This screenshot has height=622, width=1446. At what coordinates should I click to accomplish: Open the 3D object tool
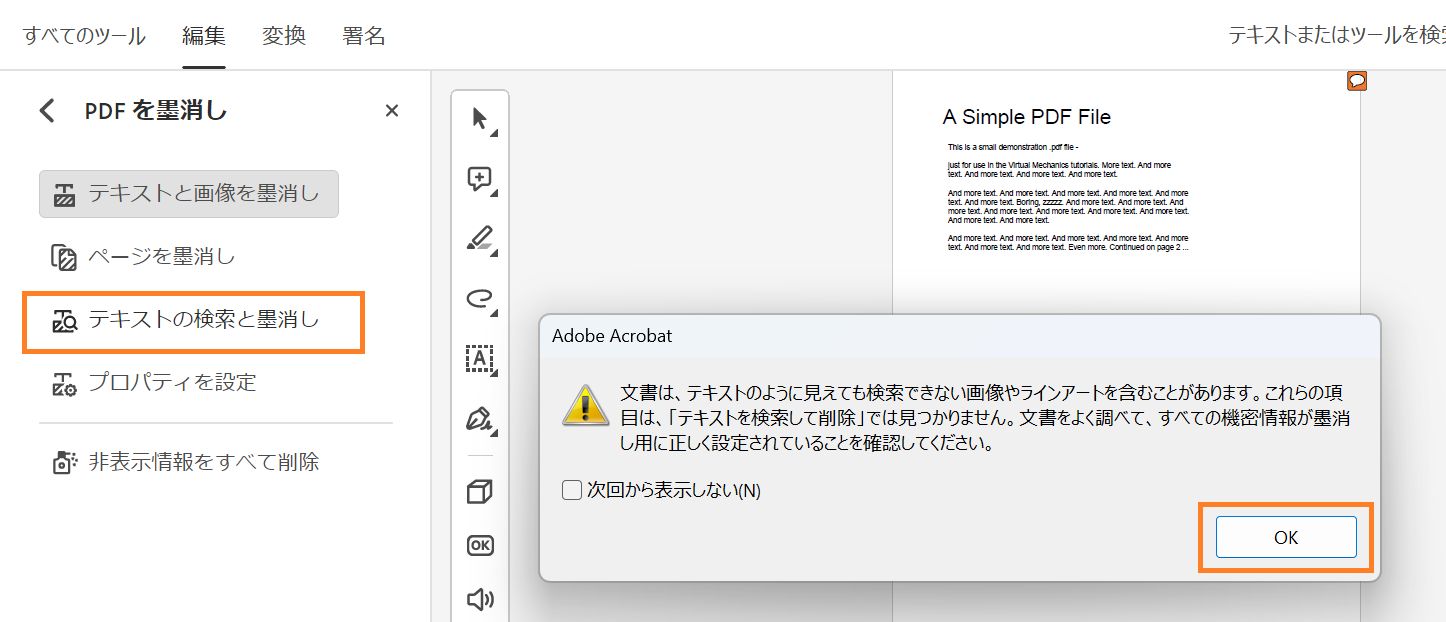click(x=480, y=491)
